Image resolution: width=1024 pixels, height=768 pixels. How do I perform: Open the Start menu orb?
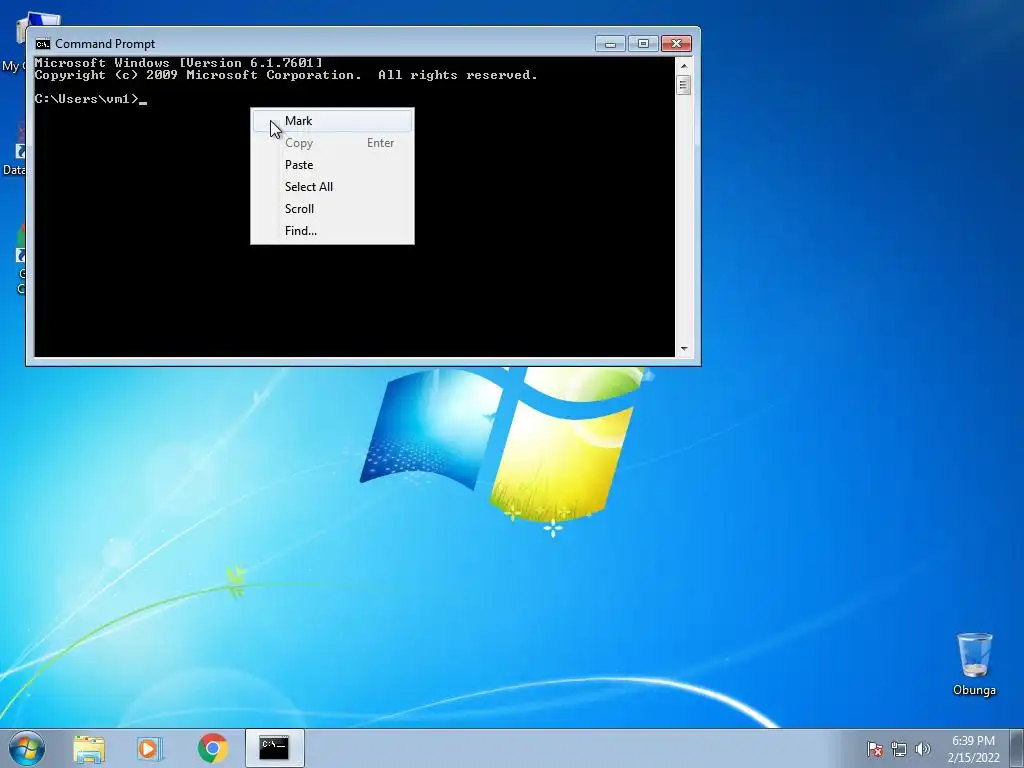27,748
